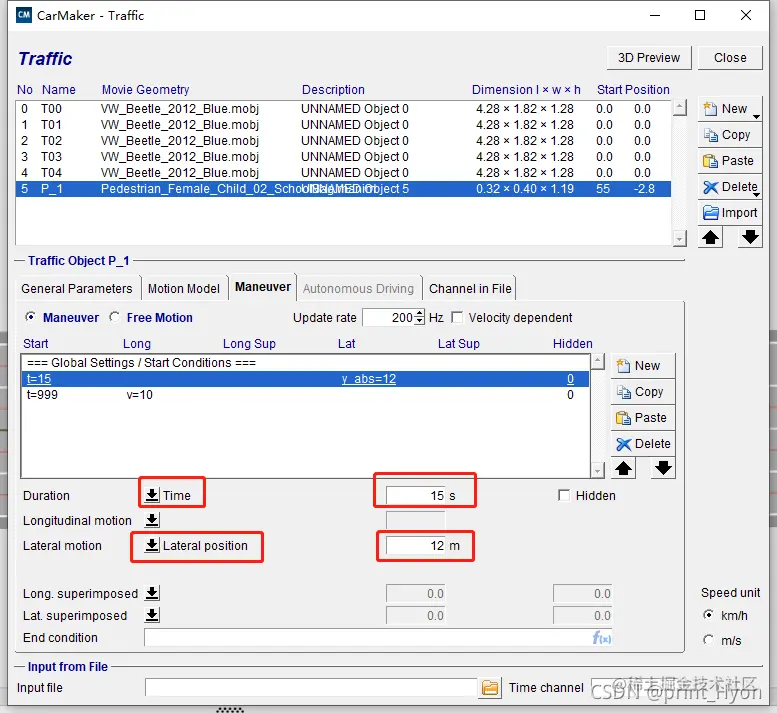The width and height of the screenshot is (777, 713).
Task: Increase the Update rate spinner value
Action: [x=420, y=314]
